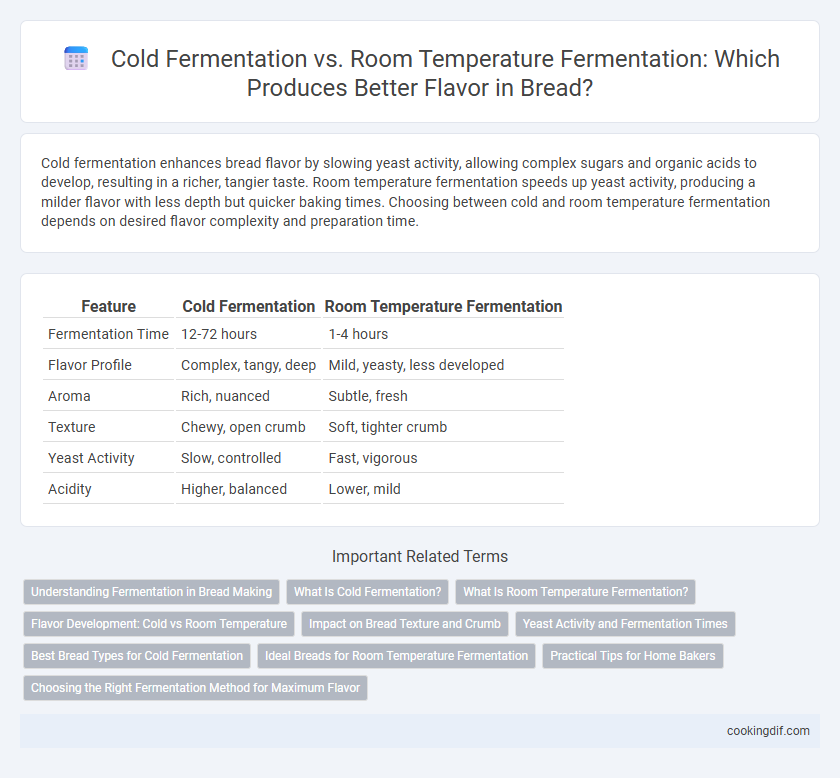840x778 pixels.
Task: Click the Acidity row label
Action: [70, 489]
